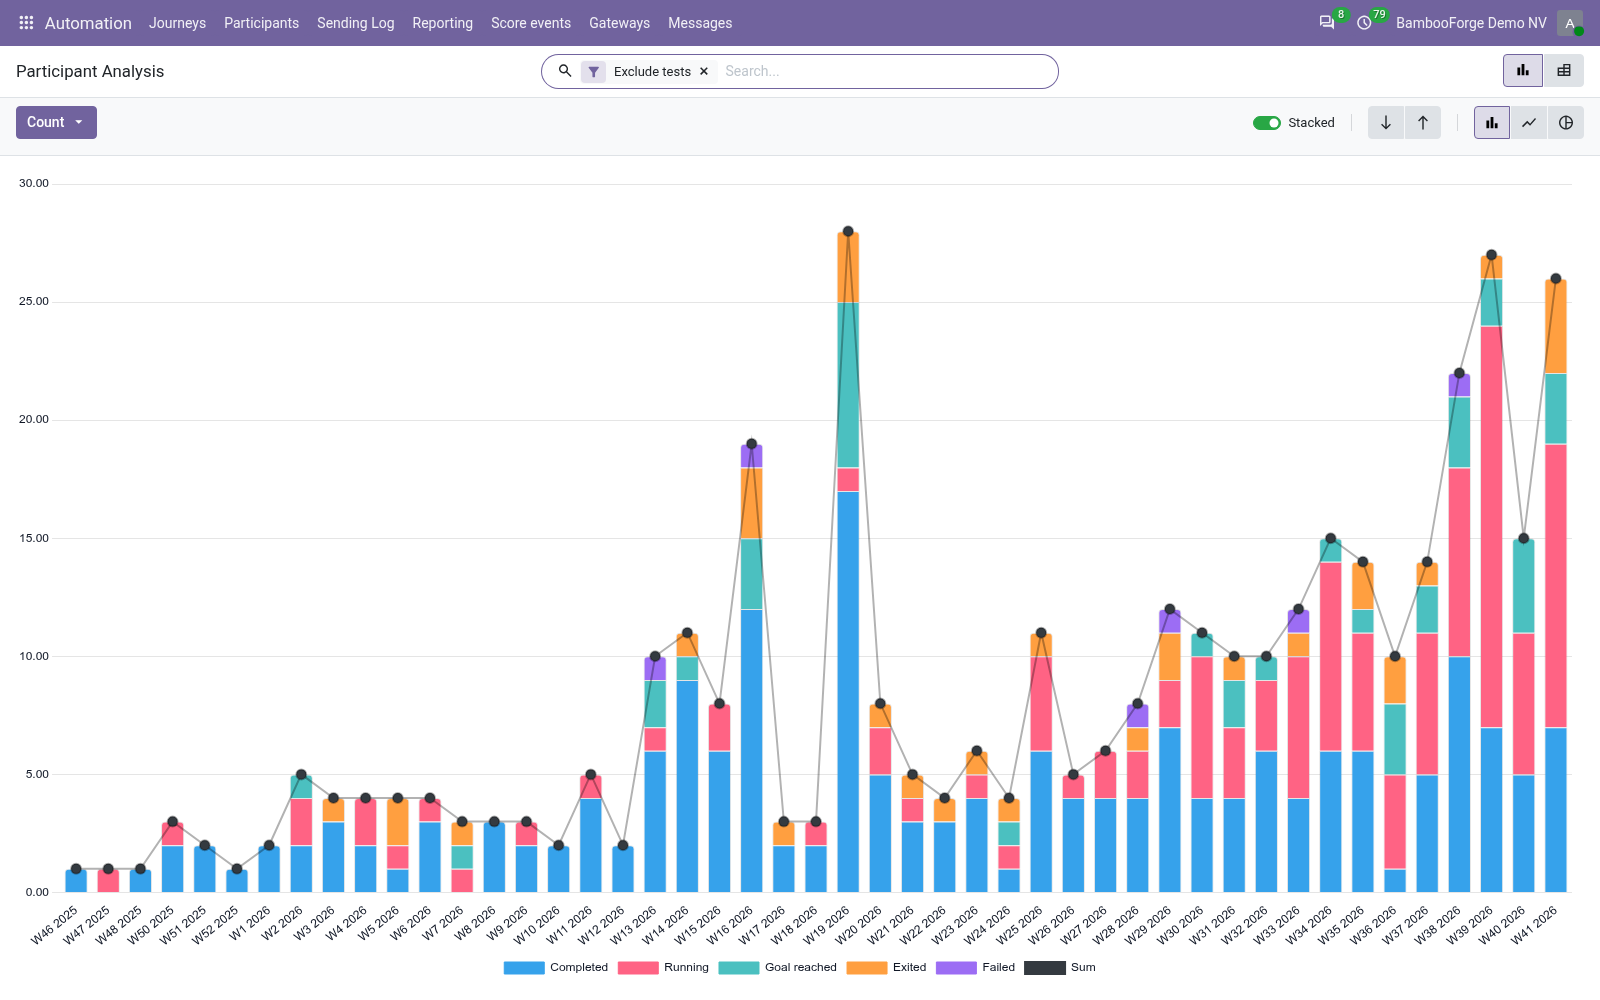Switch to pivot table view

1564,71
